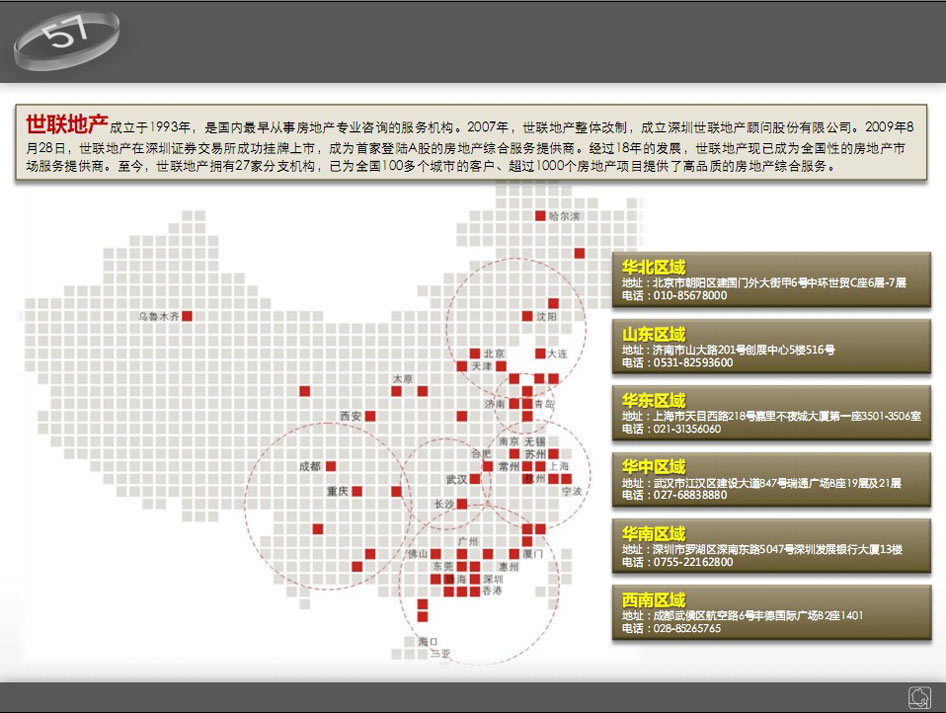Screen dimensions: 946x713
Task: Click the 华北区域 address line starting 北京市朝阳区
Action: [779, 283]
